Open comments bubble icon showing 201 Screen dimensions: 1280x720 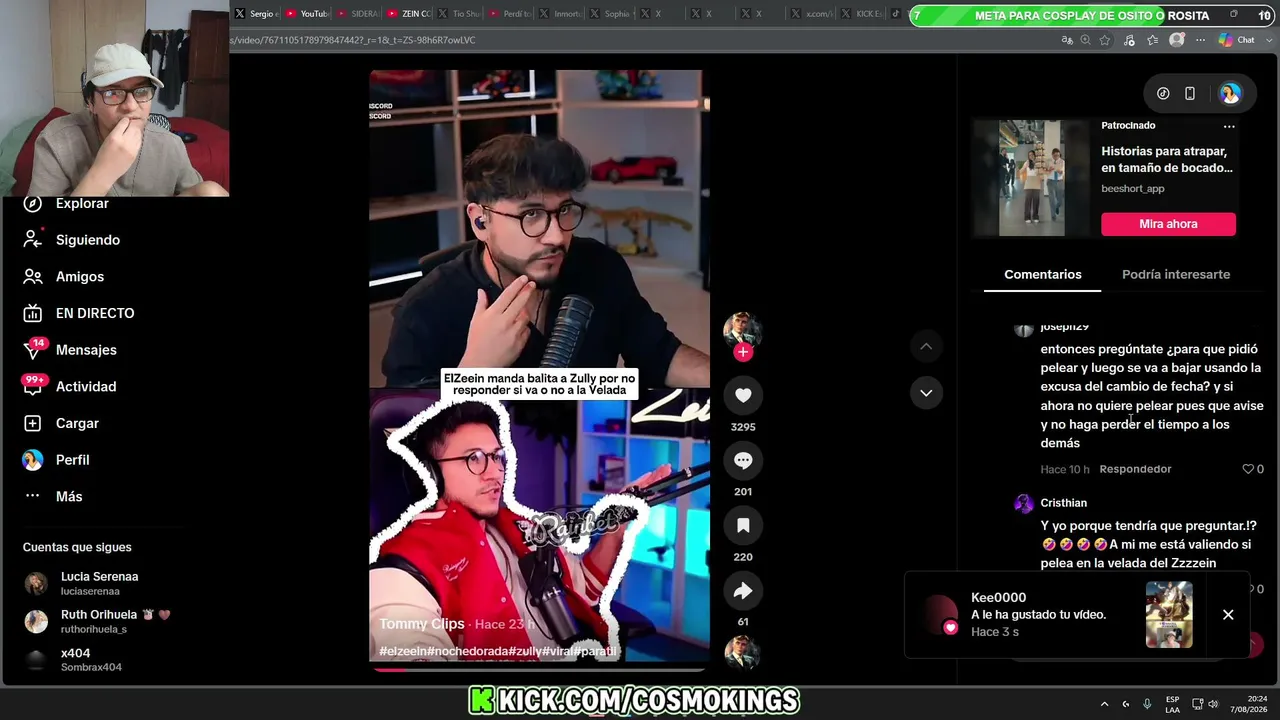pyautogui.click(x=743, y=460)
